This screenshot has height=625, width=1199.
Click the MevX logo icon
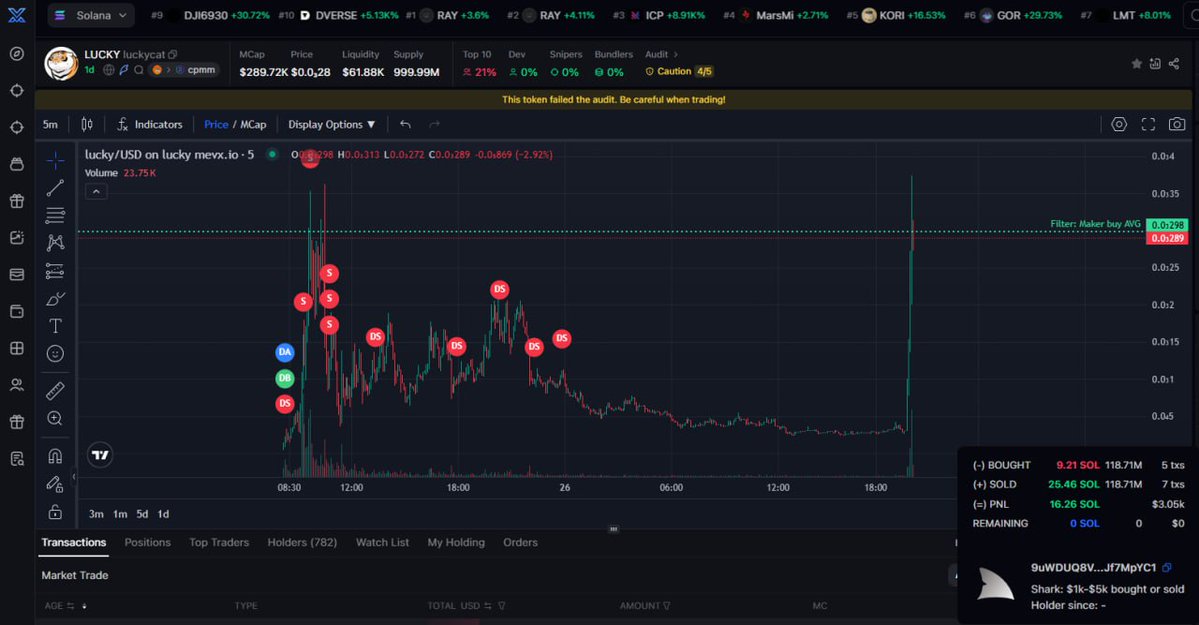(x=17, y=15)
